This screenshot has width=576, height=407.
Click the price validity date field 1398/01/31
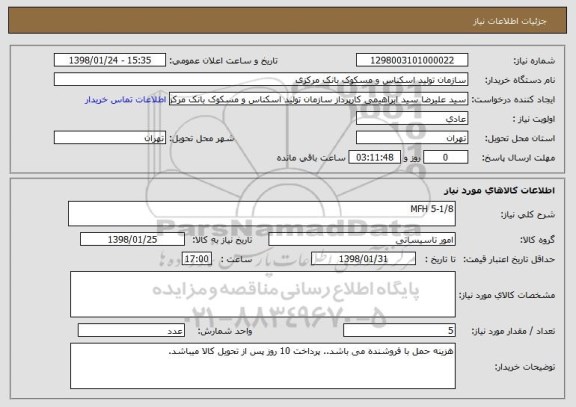click(363, 259)
